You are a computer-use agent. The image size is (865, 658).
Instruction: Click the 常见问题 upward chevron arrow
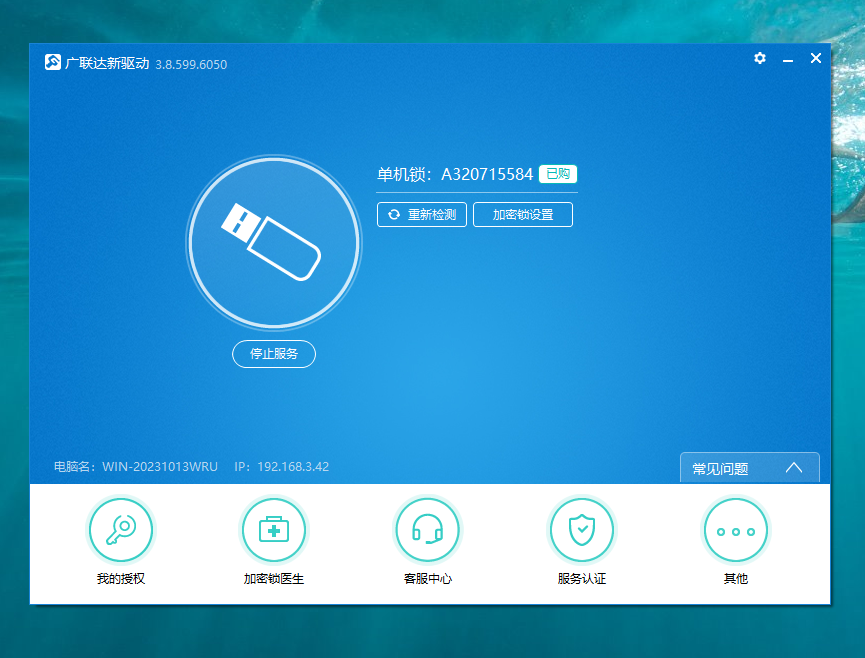pos(794,468)
